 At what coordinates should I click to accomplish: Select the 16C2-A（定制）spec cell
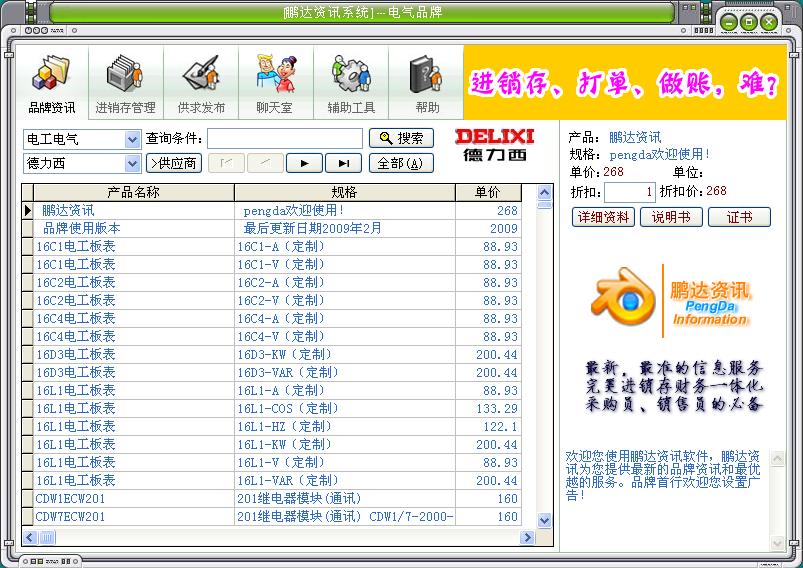point(345,282)
